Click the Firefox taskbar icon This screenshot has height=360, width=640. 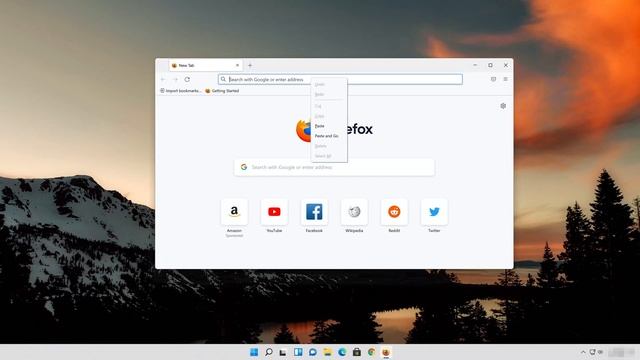tap(386, 352)
